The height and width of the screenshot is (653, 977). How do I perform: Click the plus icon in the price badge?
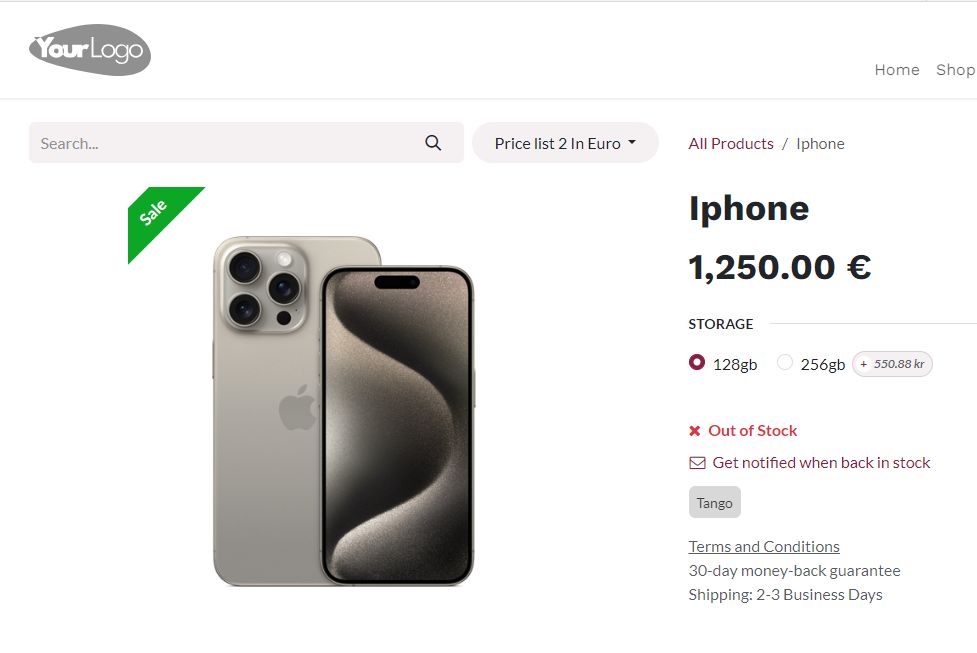click(863, 364)
